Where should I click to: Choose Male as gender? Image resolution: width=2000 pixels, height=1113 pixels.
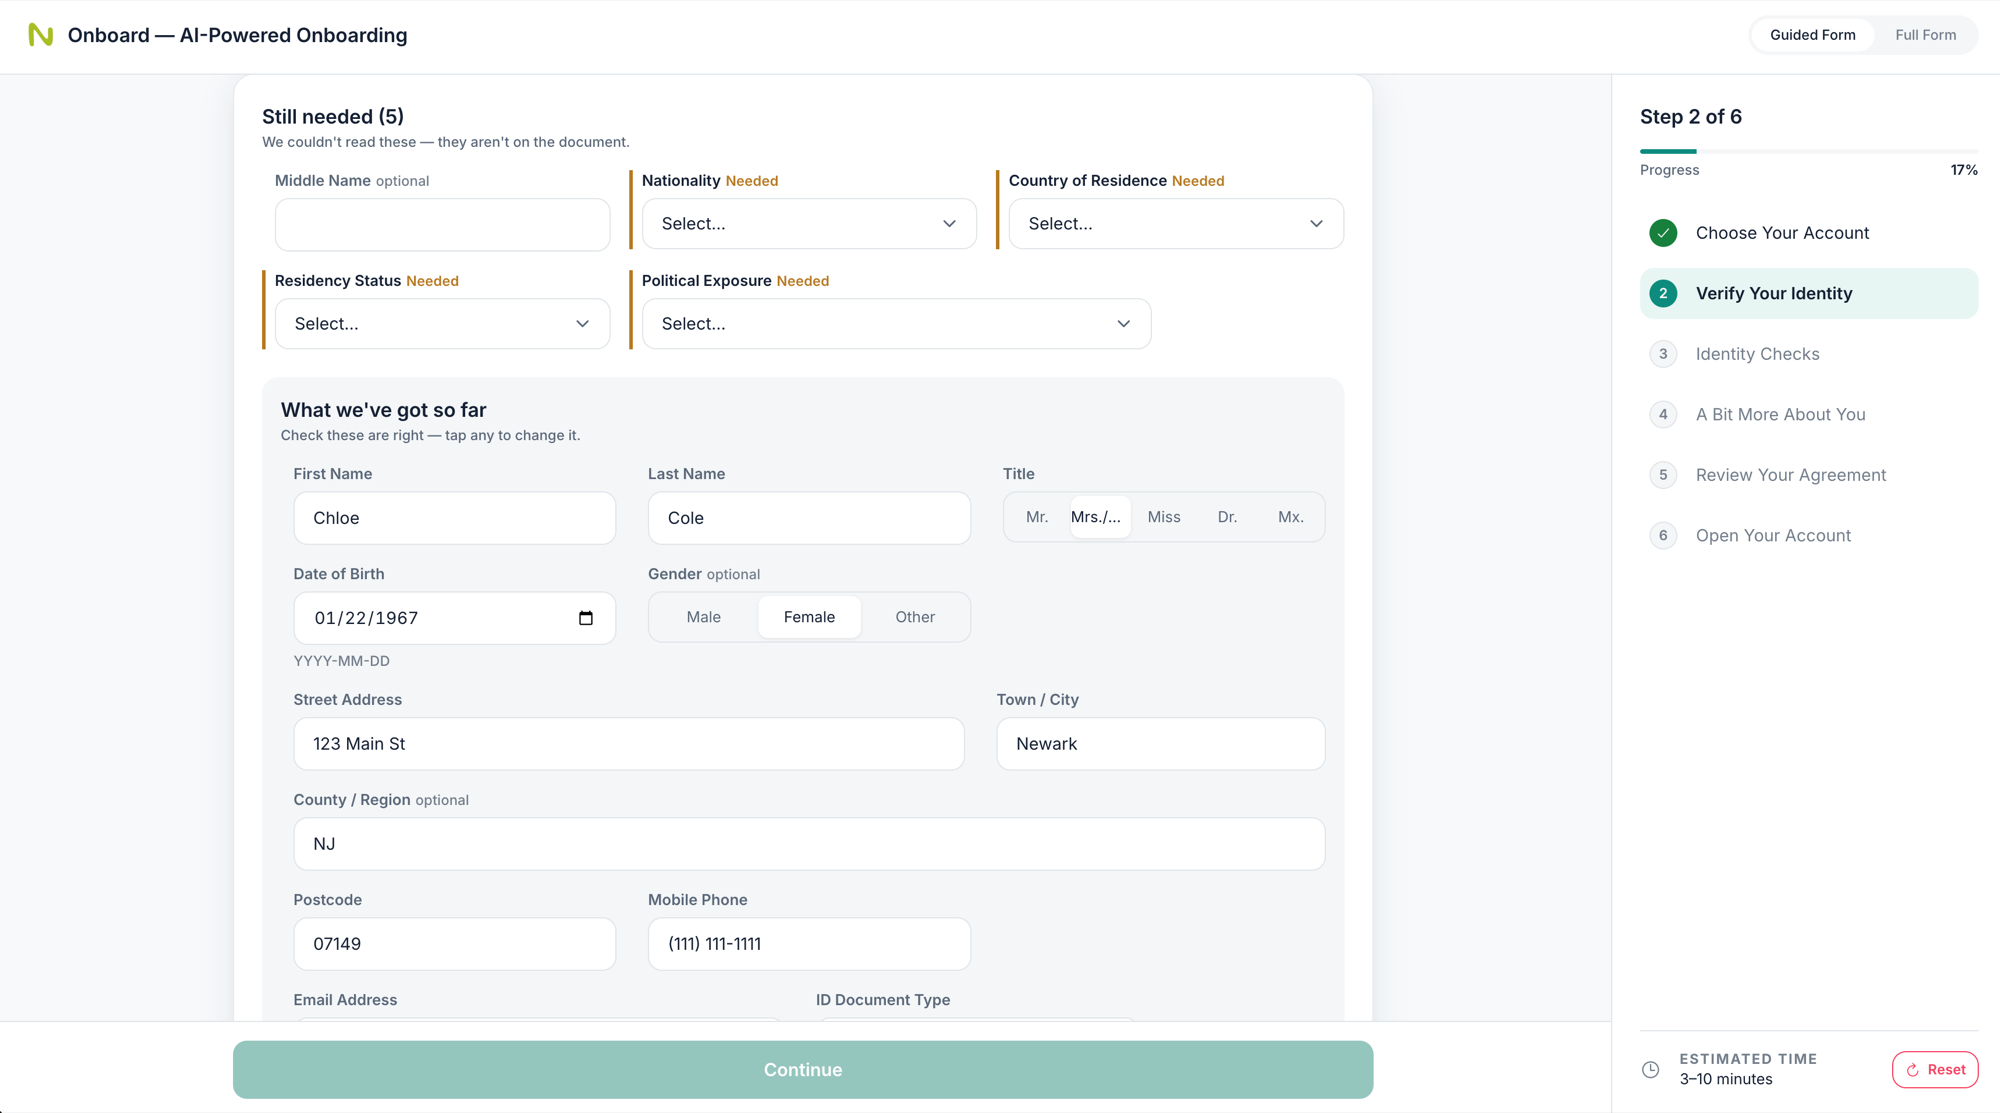(x=704, y=617)
